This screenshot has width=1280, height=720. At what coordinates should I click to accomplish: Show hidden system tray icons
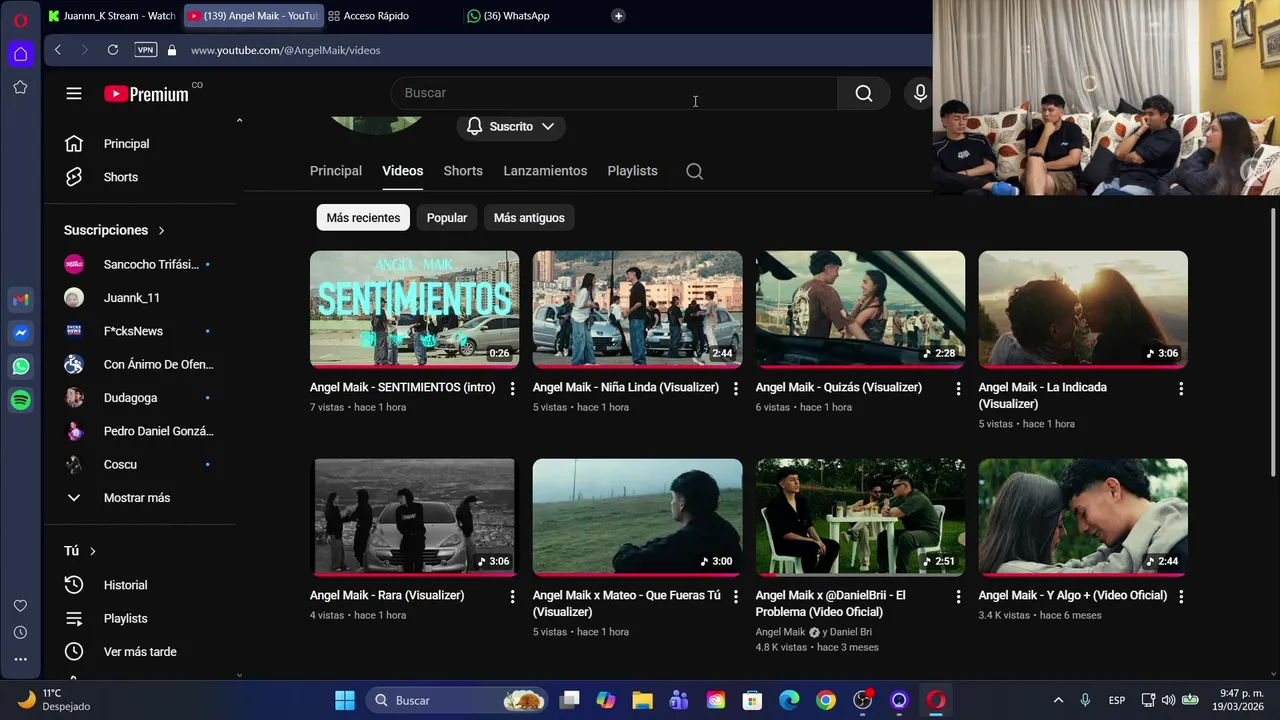click(x=1058, y=700)
